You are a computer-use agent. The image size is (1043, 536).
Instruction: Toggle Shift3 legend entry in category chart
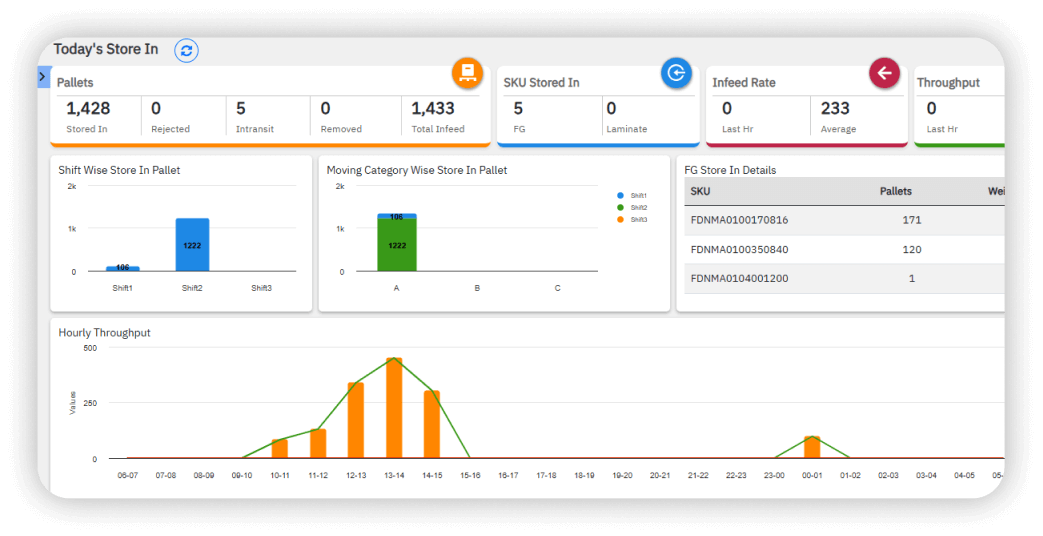[632, 219]
